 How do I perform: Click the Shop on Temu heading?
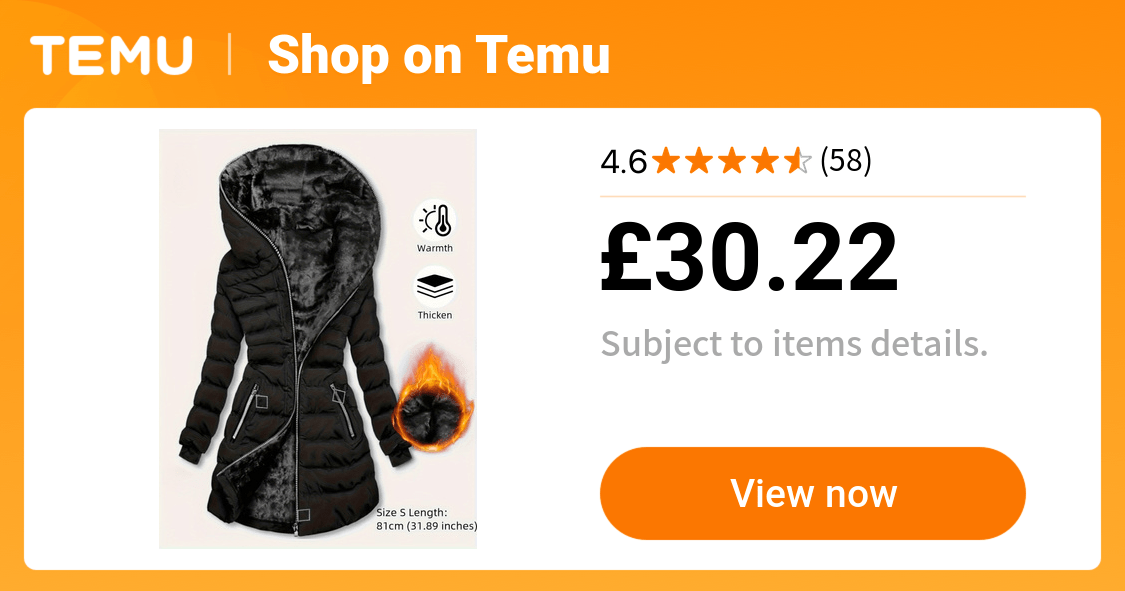438,55
